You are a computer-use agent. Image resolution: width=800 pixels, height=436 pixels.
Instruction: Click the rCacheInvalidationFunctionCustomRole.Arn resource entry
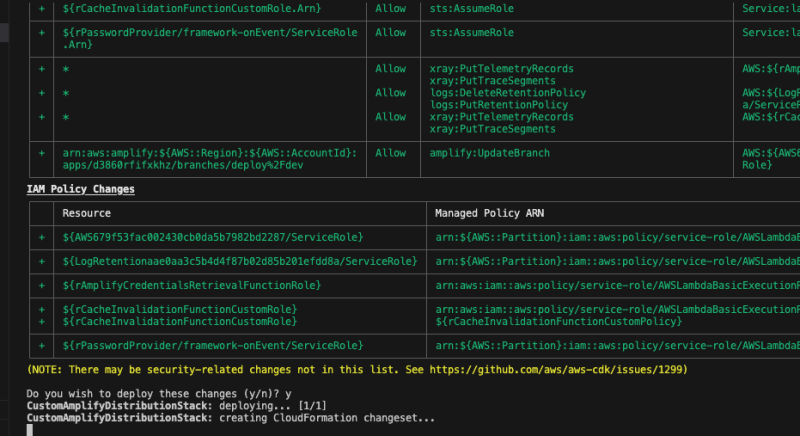point(193,8)
